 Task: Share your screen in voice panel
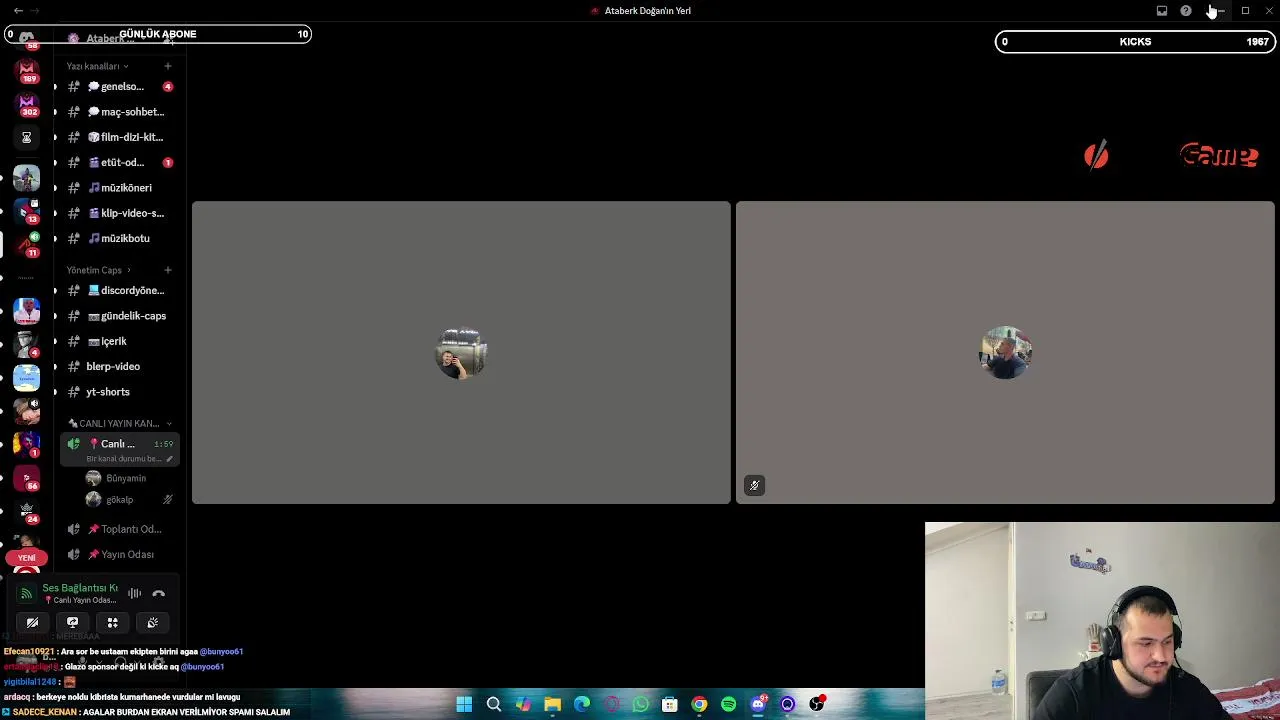(x=72, y=622)
